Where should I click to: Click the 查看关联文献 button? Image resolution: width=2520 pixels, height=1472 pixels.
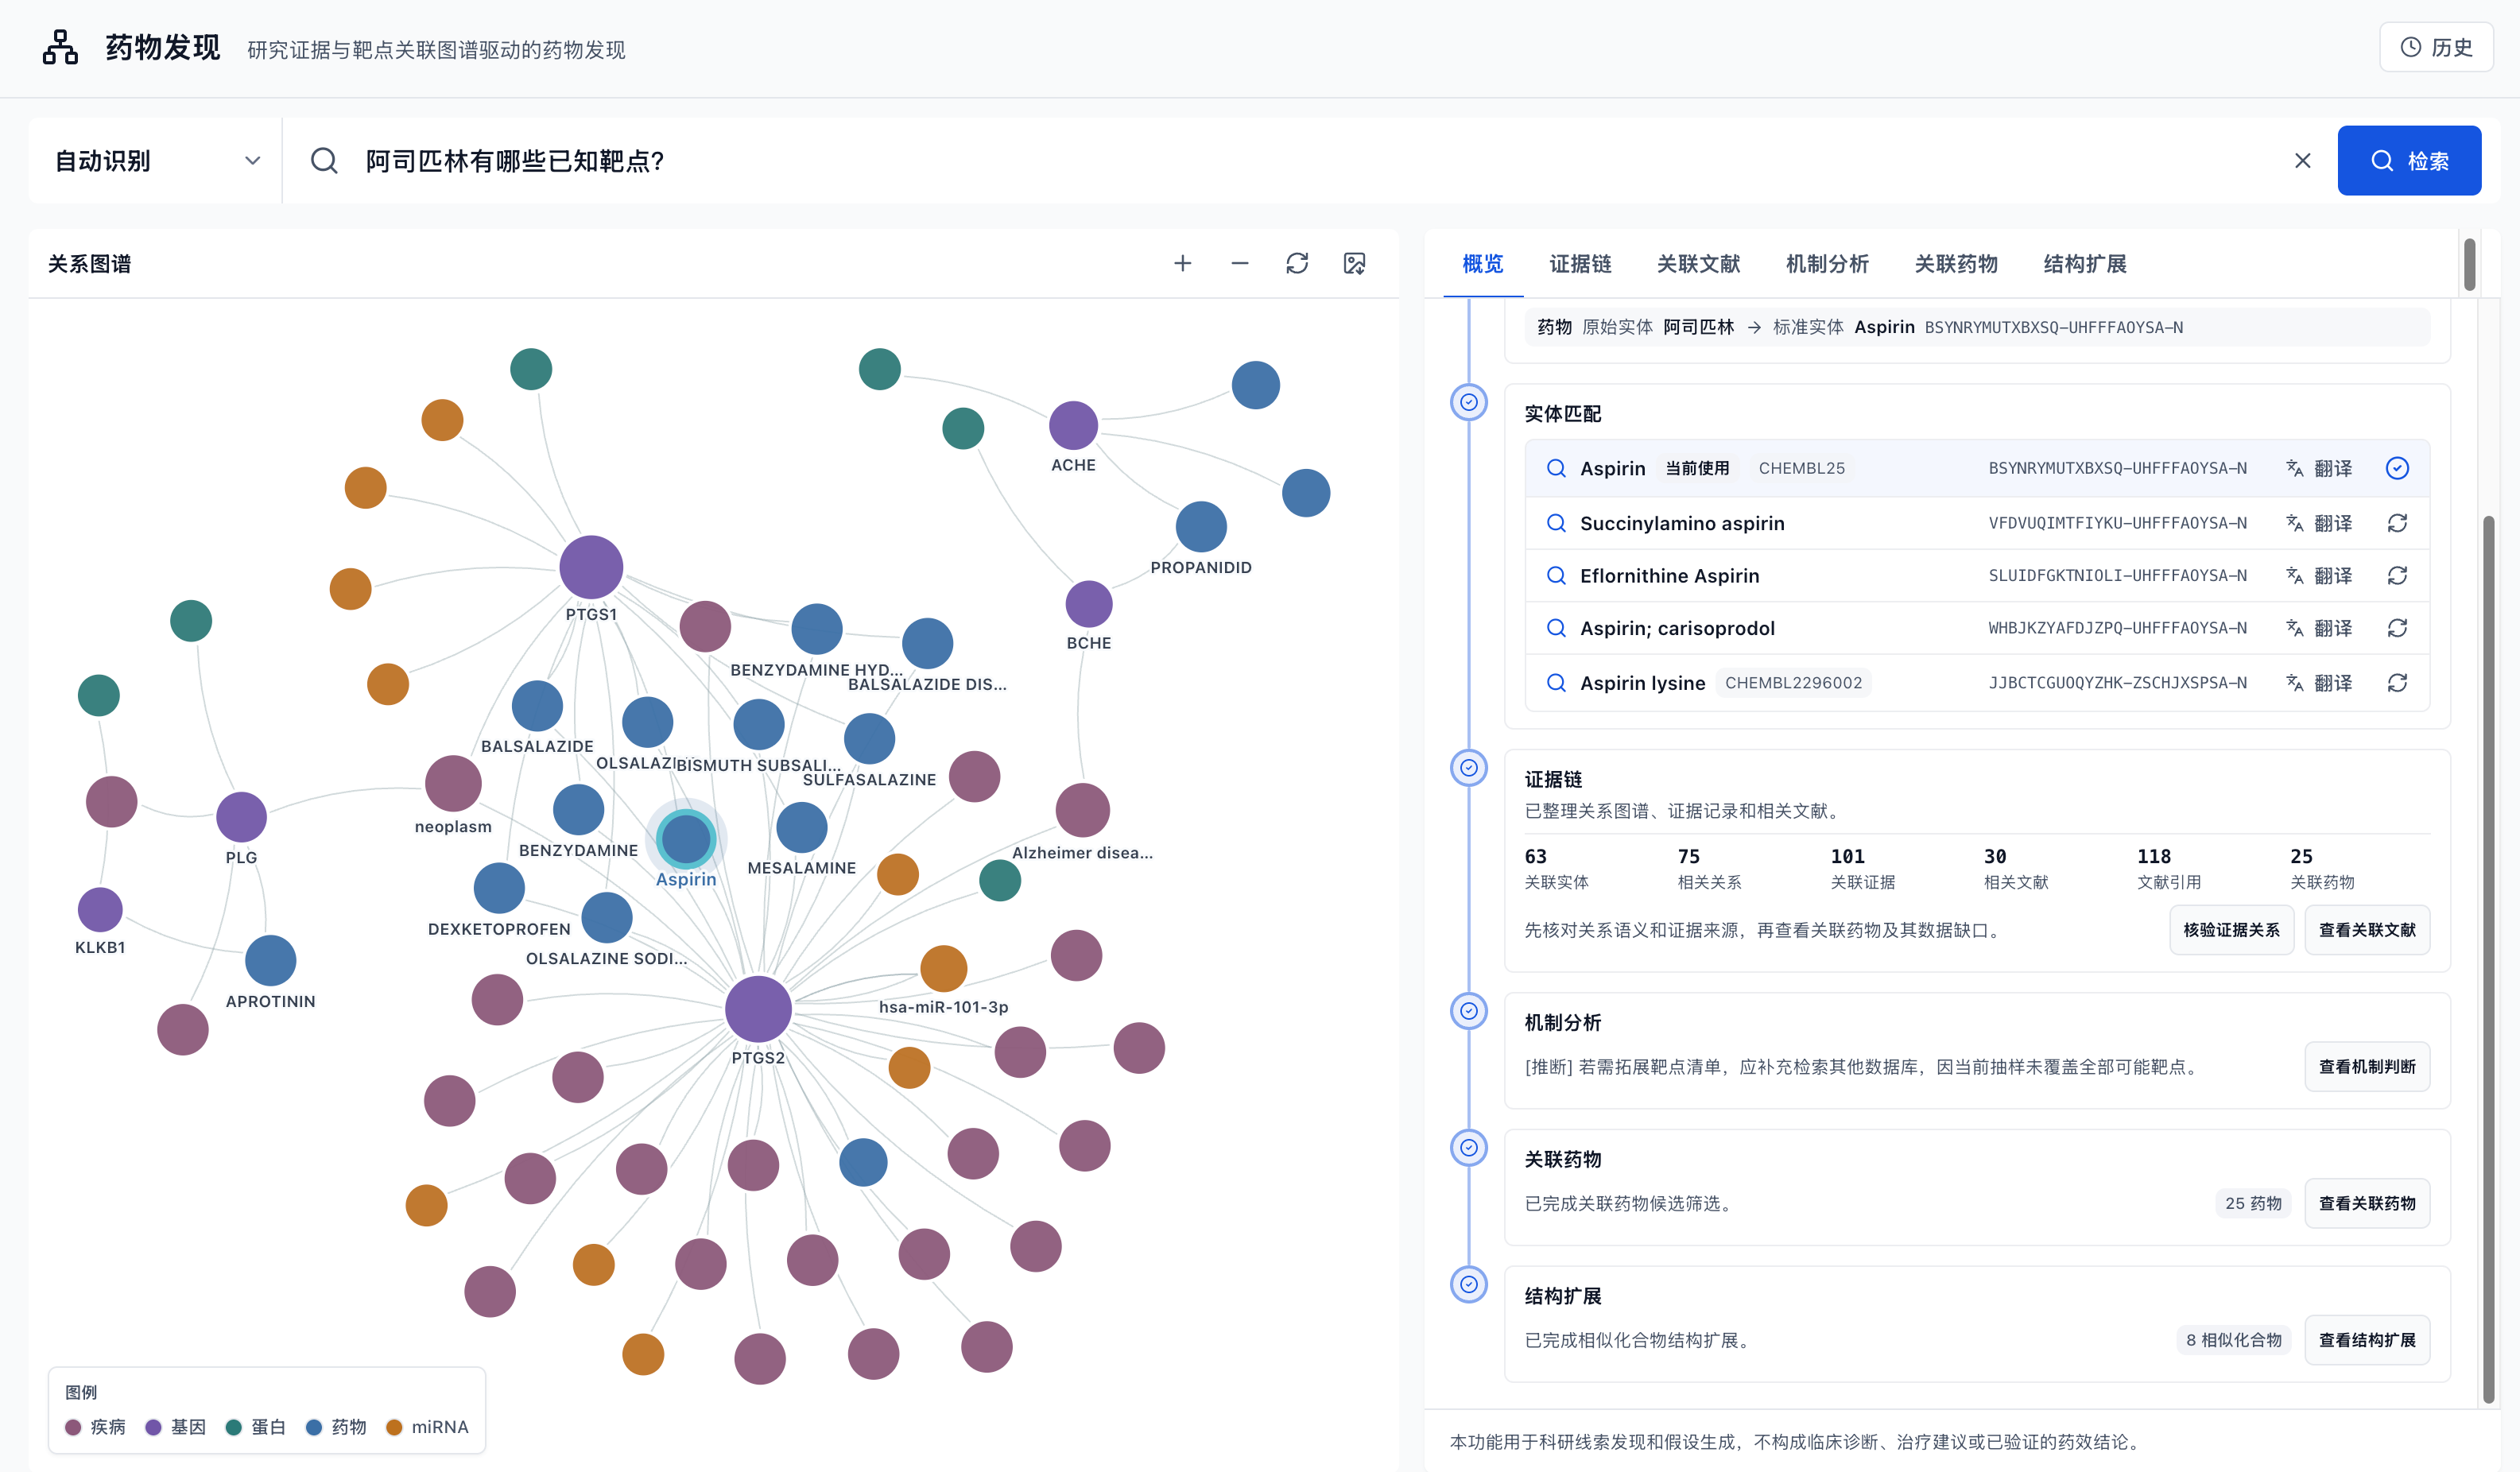[2367, 930]
